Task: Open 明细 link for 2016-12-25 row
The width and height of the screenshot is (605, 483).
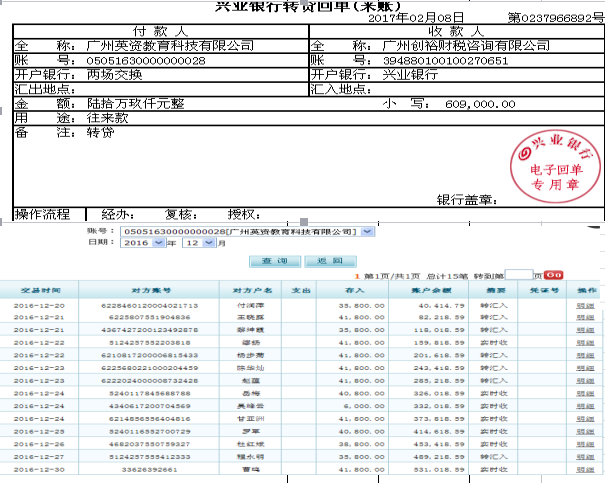Action: click(585, 431)
